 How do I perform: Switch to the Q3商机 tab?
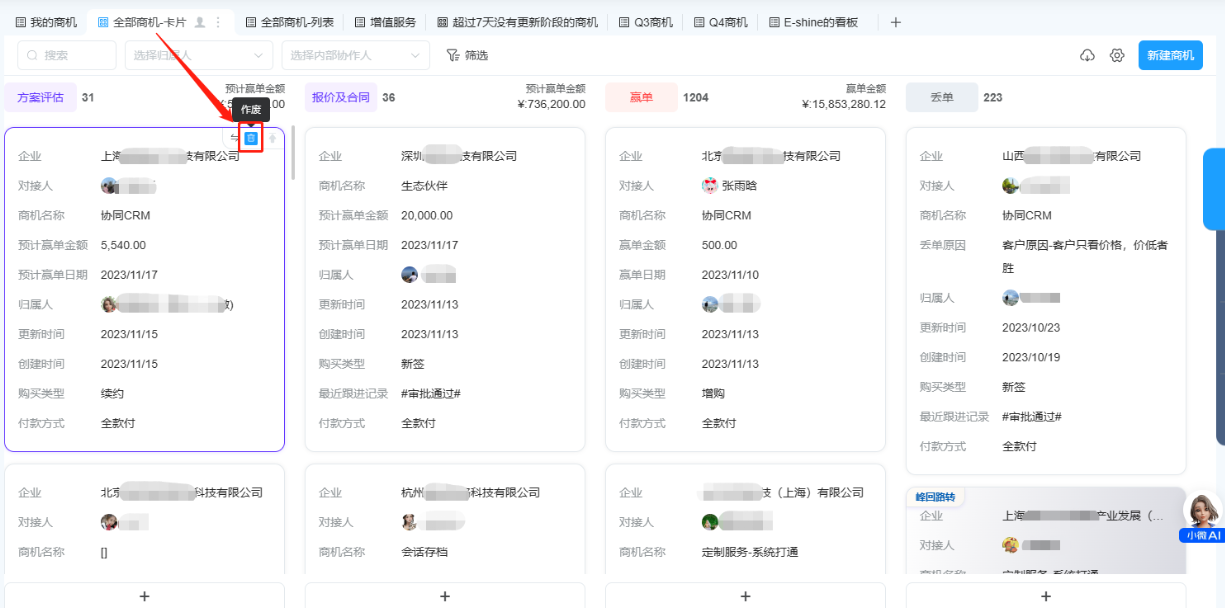pos(646,22)
